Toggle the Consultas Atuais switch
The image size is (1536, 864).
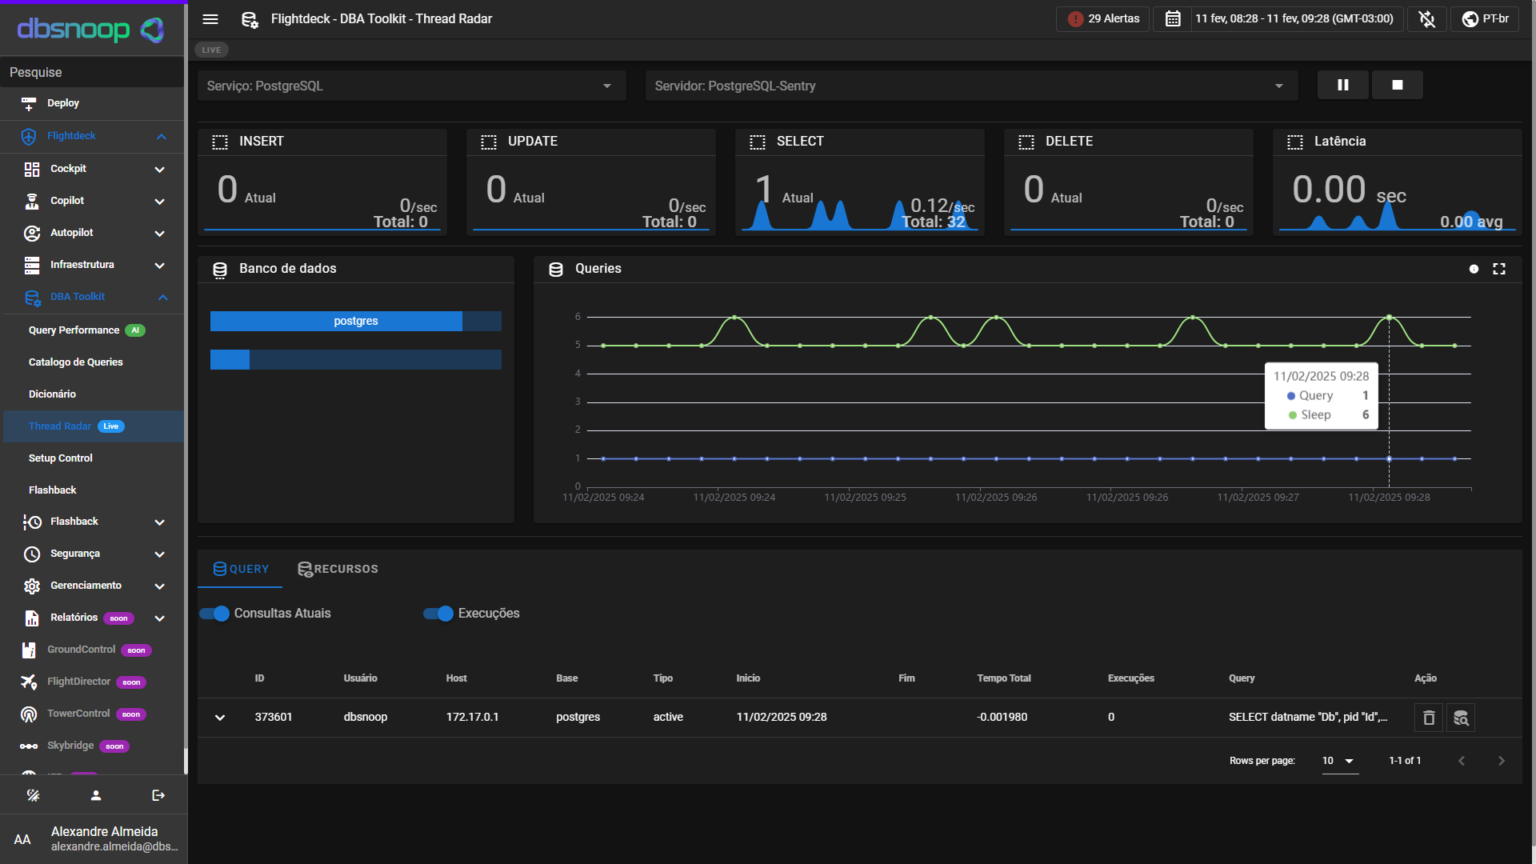click(x=214, y=614)
